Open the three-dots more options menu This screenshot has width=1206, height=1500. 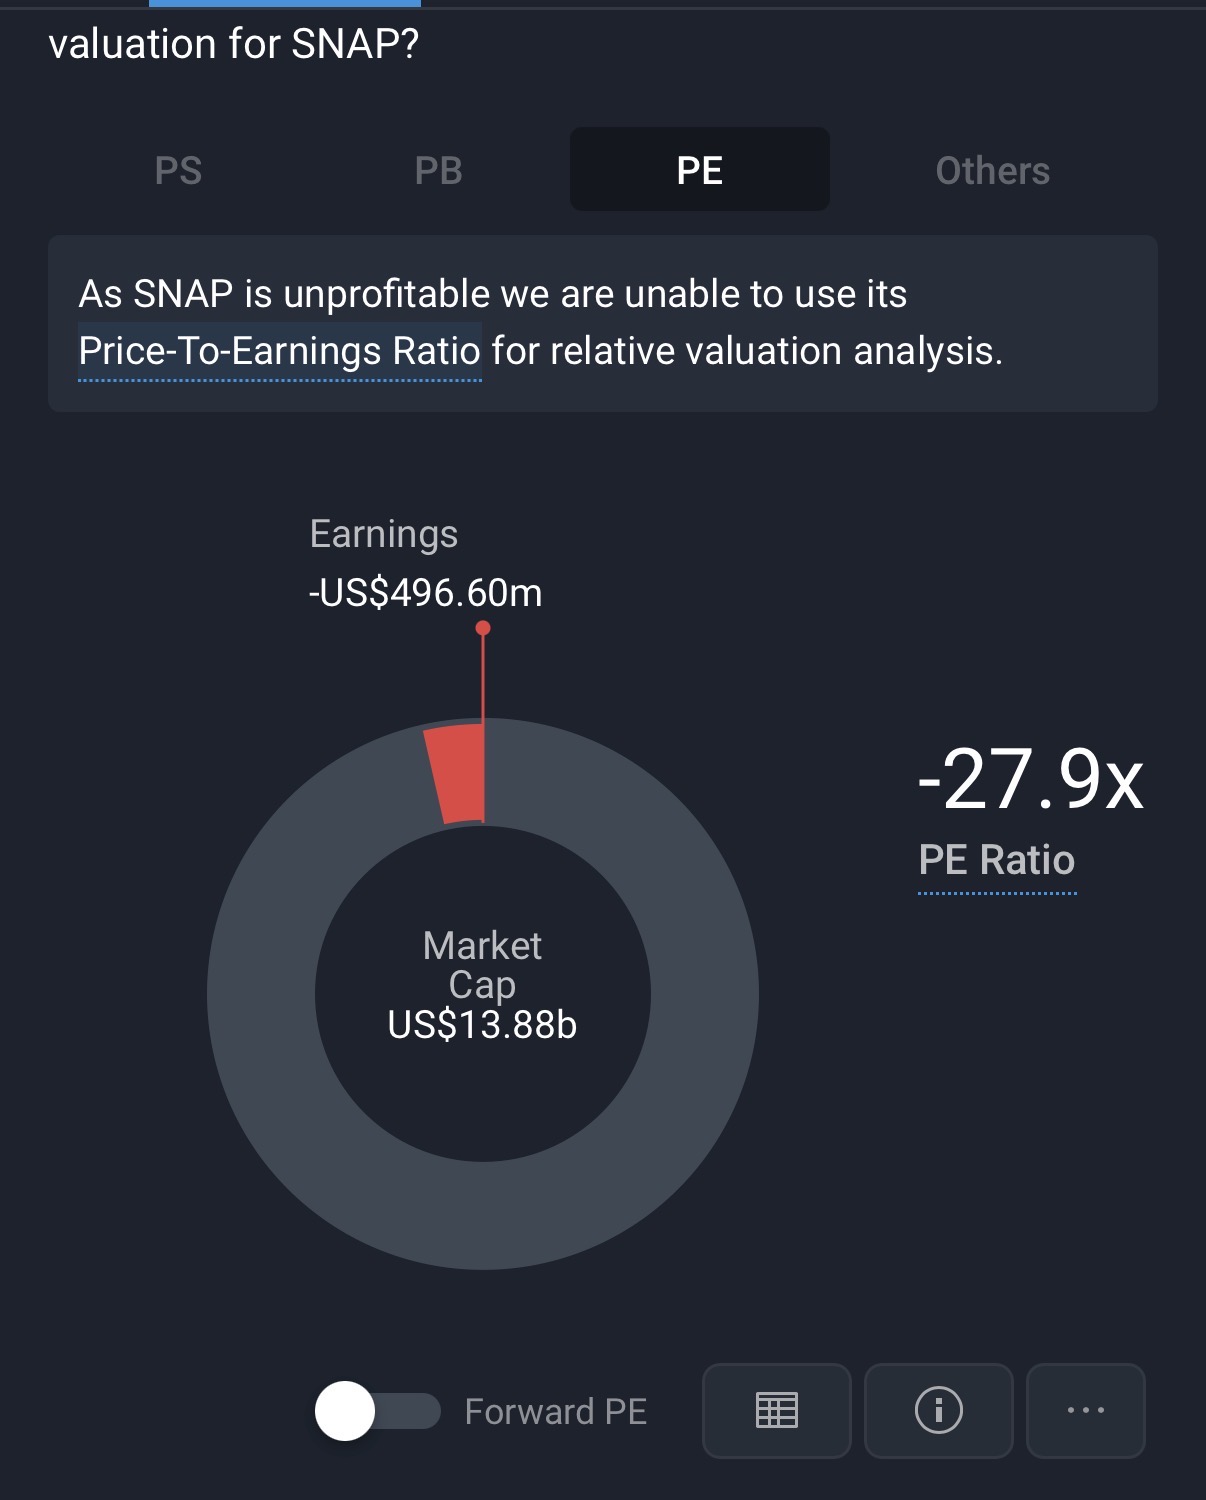pyautogui.click(x=1085, y=1410)
